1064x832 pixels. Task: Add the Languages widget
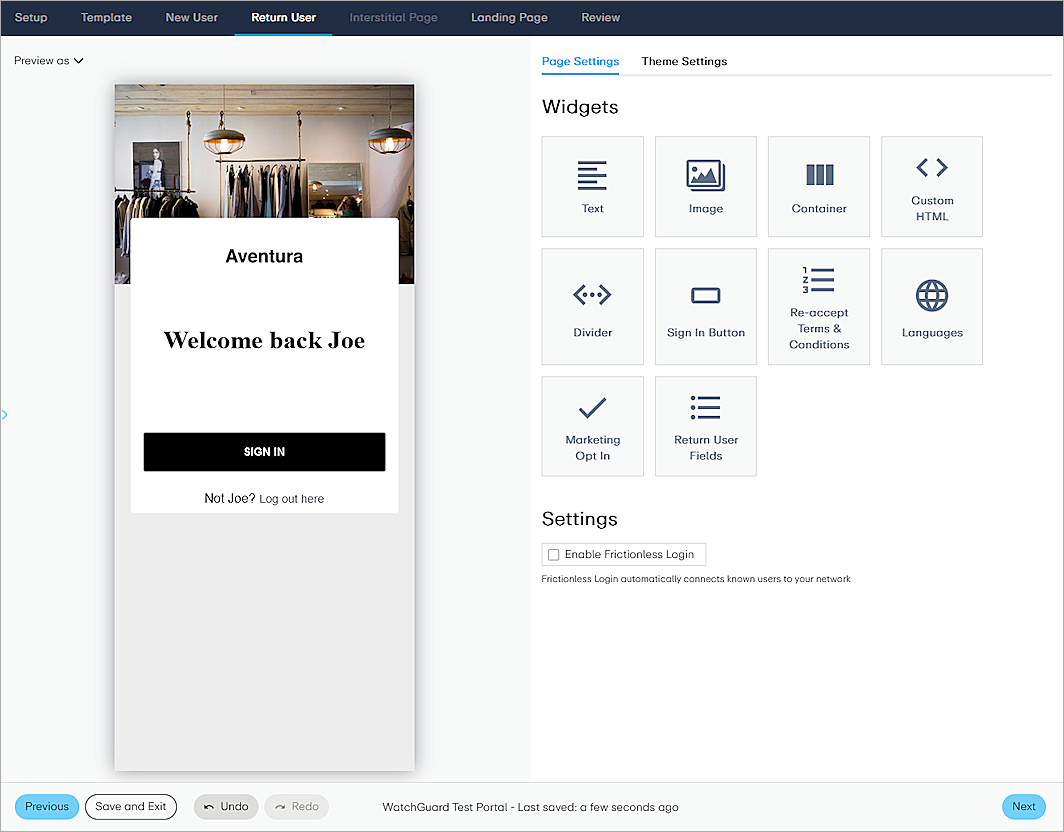pos(931,306)
